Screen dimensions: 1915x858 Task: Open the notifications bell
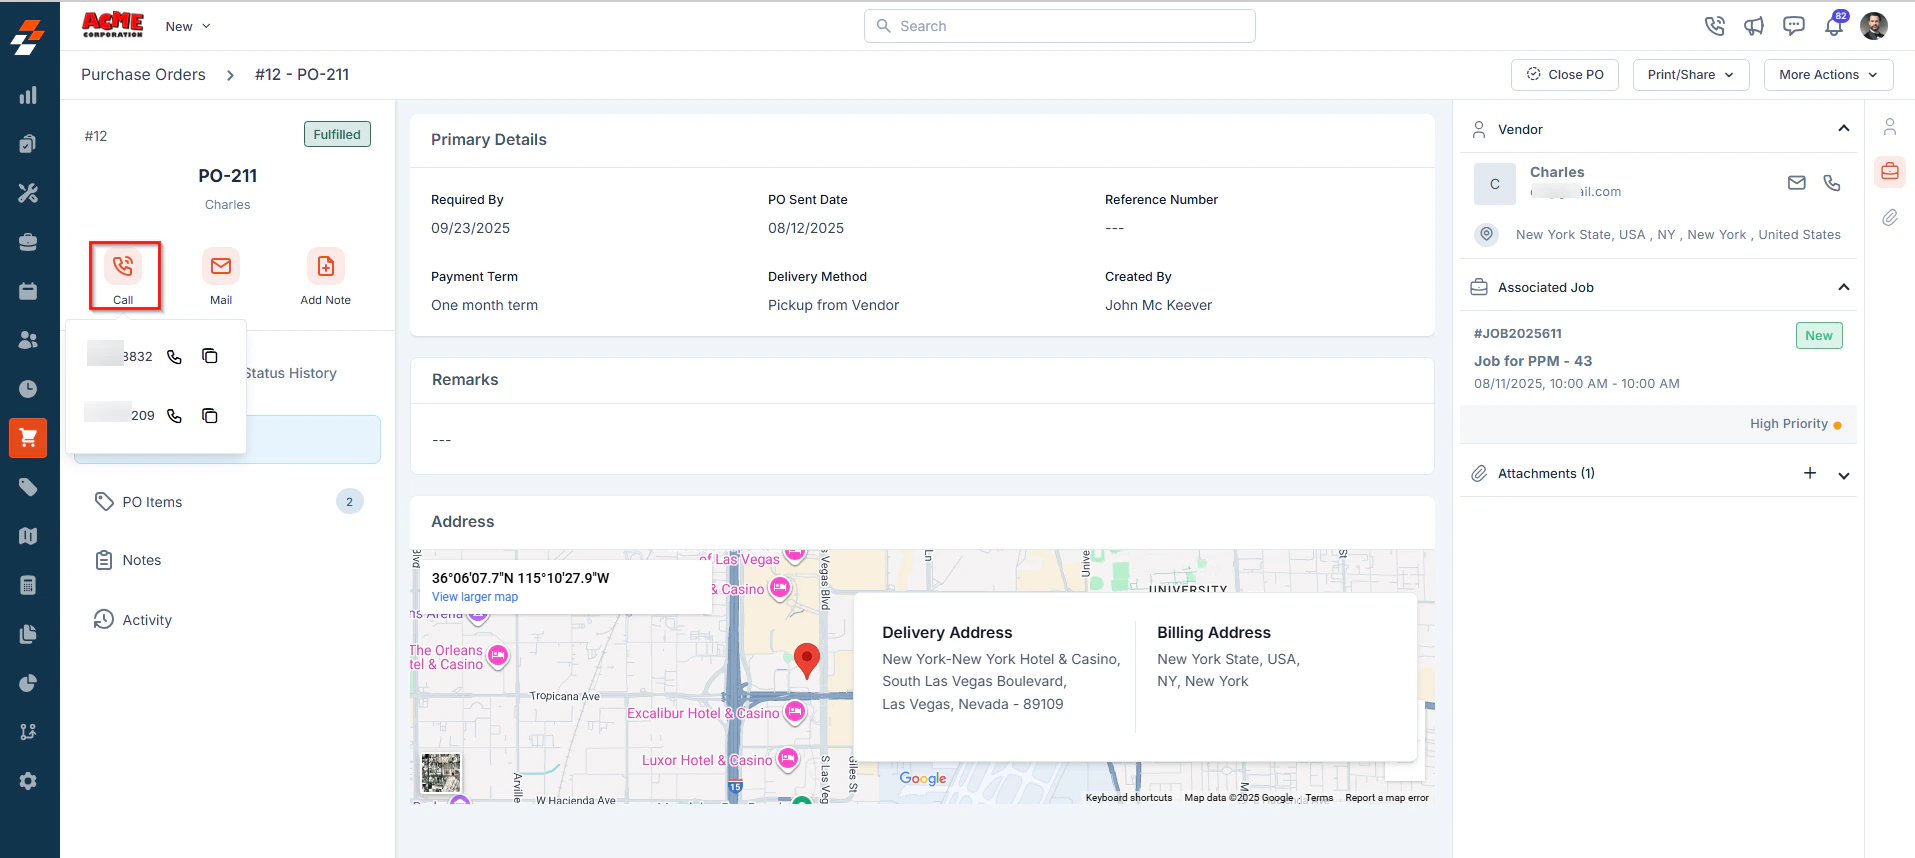pos(1834,26)
